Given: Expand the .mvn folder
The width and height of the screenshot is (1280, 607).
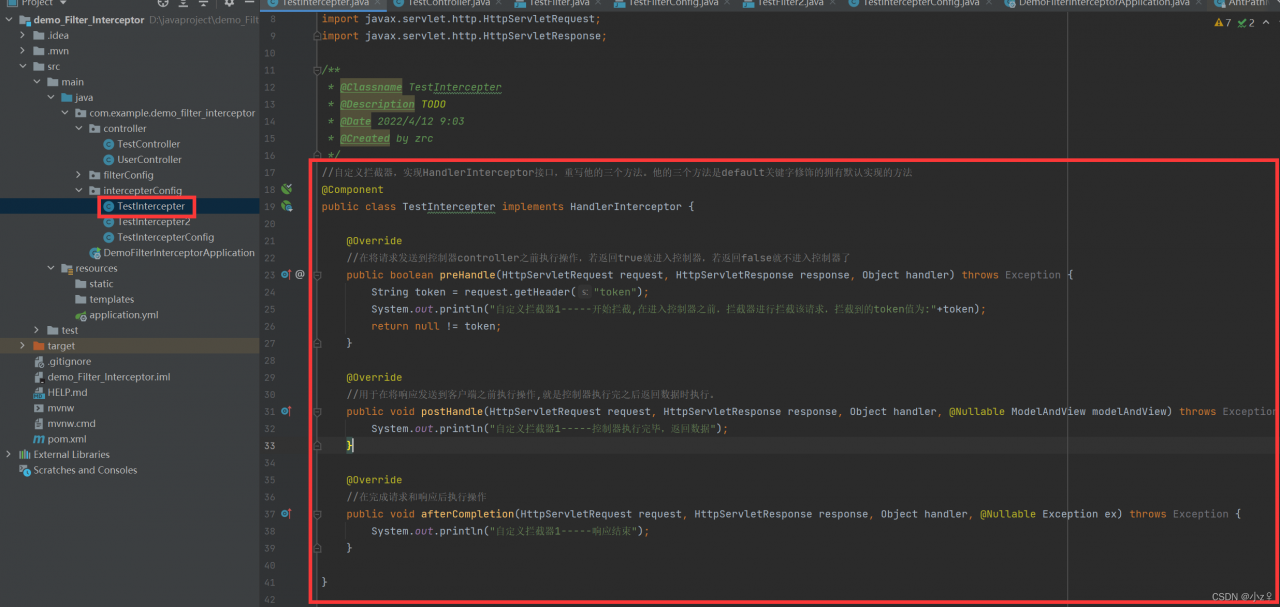Looking at the screenshot, I should [x=23, y=51].
